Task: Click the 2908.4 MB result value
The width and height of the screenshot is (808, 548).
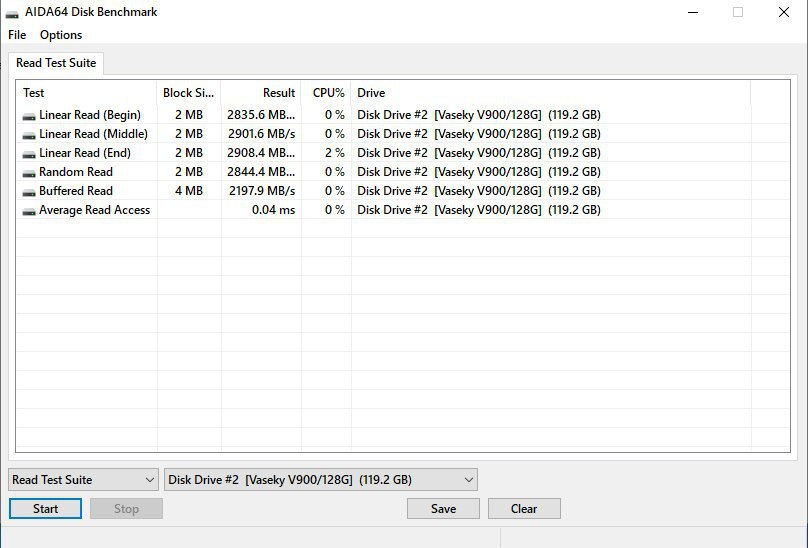Action: 261,153
